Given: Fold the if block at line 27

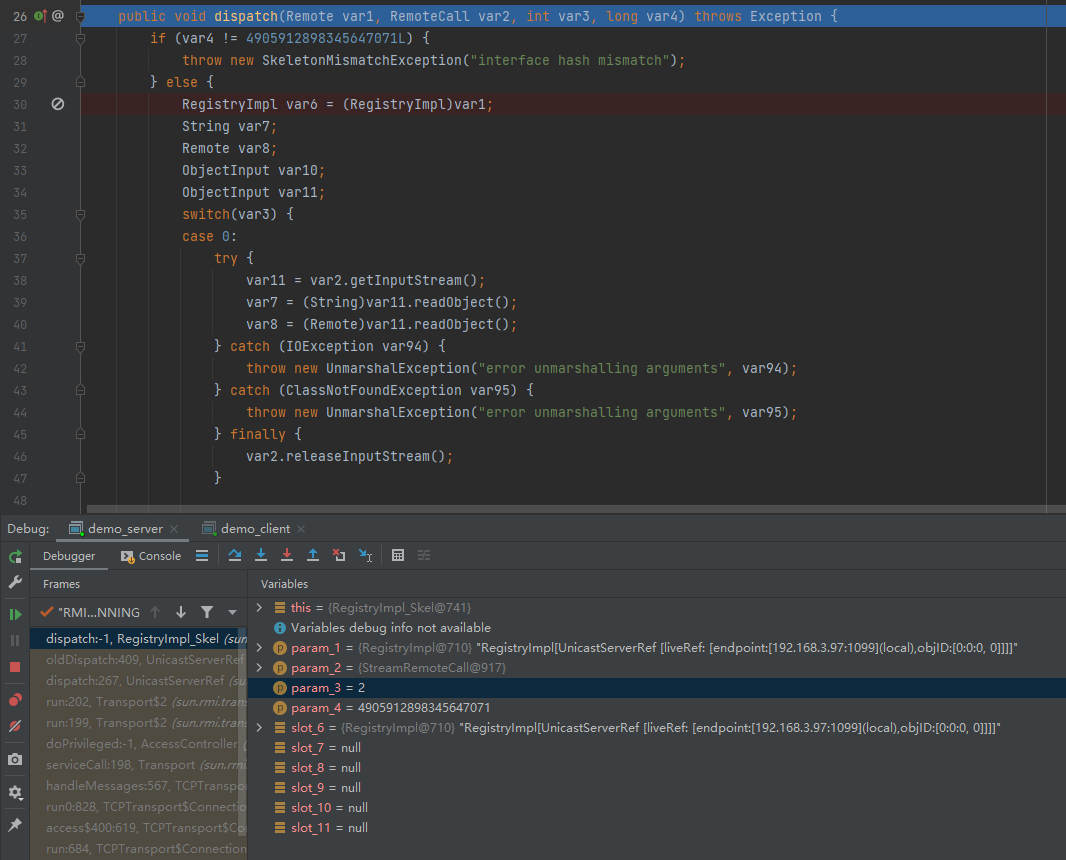Looking at the screenshot, I should pyautogui.click(x=80, y=38).
